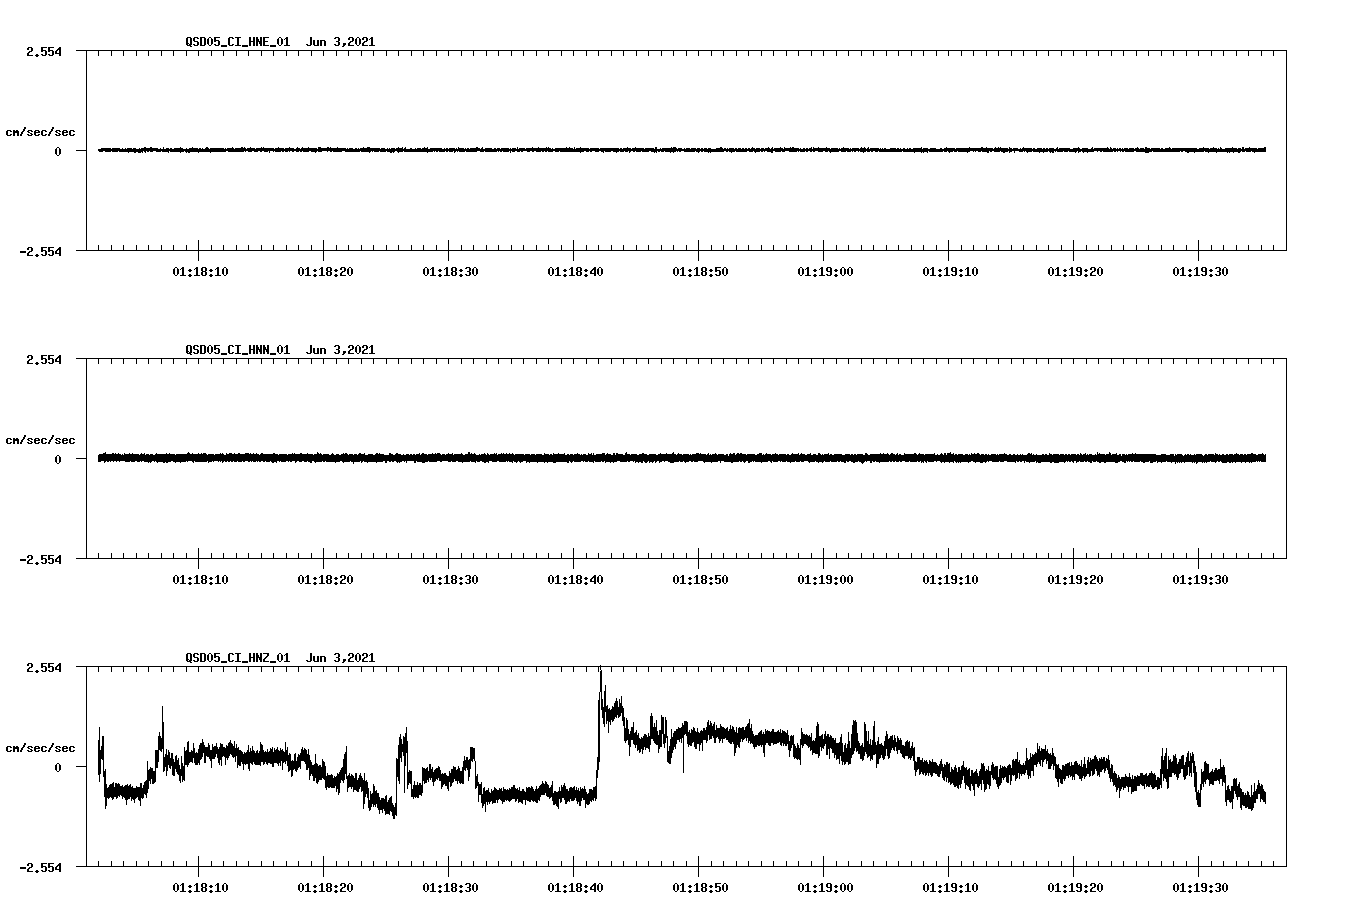This screenshot has width=1358, height=924.
Task: Click 01:19:10 time label under HNE chart
Action: pyautogui.click(x=950, y=271)
